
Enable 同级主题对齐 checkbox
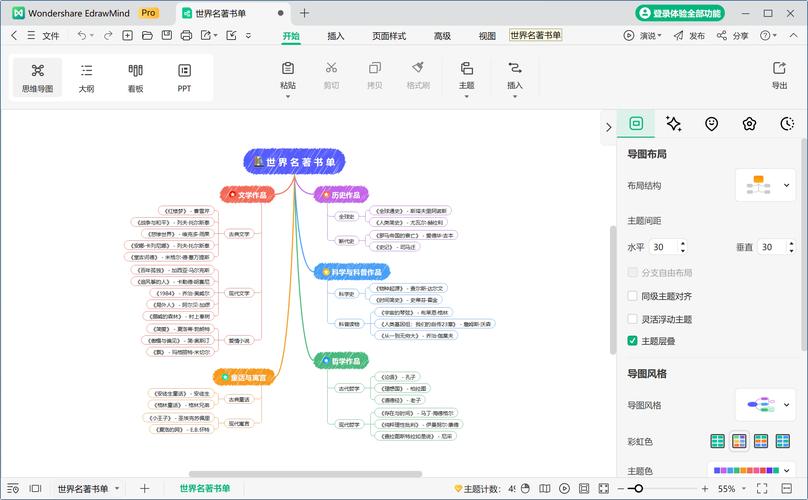pos(632,296)
